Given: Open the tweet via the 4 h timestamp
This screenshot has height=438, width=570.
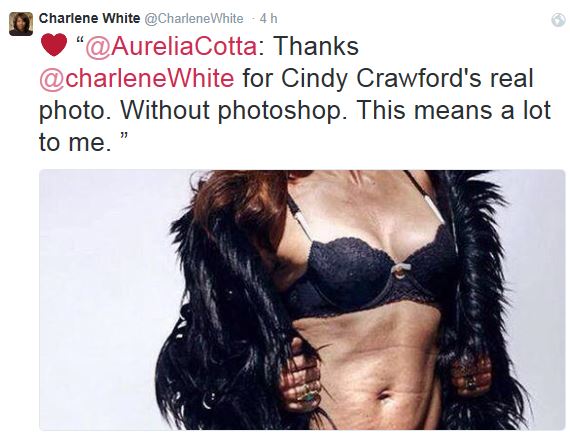Looking at the screenshot, I should pos(268,19).
